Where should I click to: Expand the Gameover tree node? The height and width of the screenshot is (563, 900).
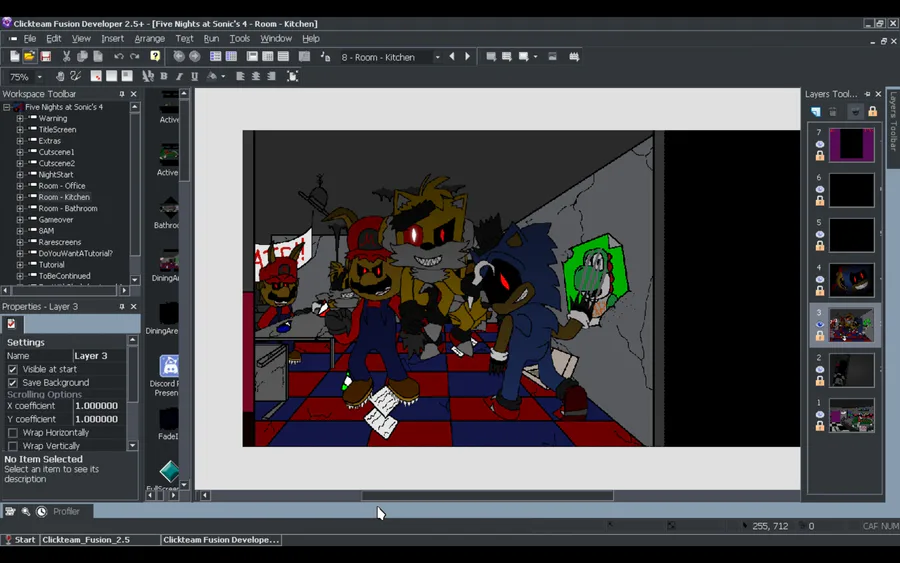coord(20,220)
